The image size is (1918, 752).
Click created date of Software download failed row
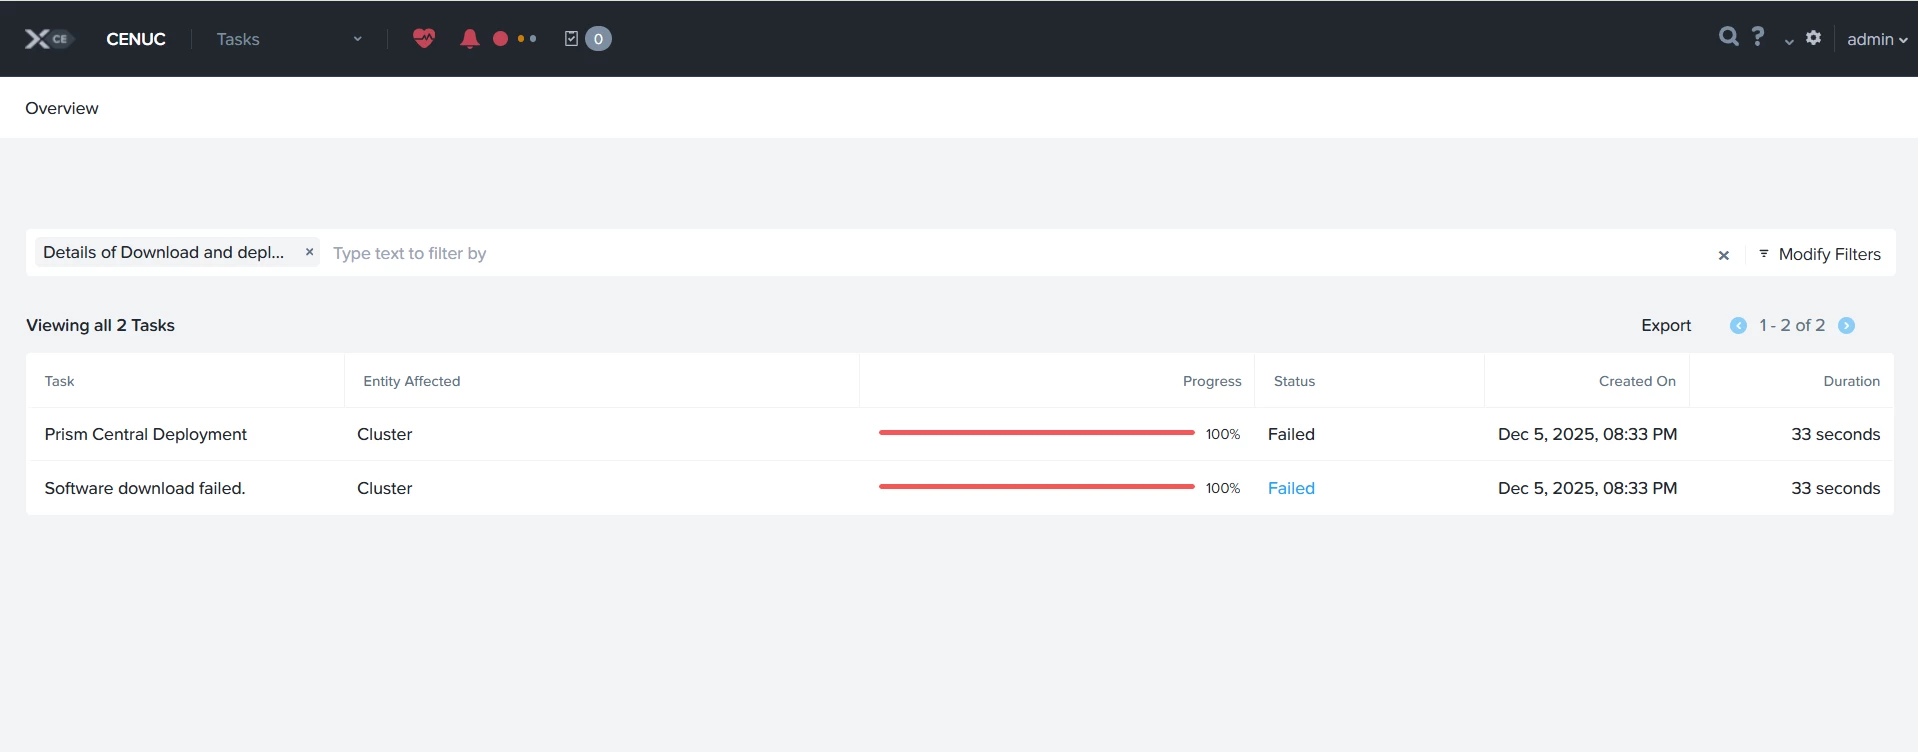(1587, 488)
